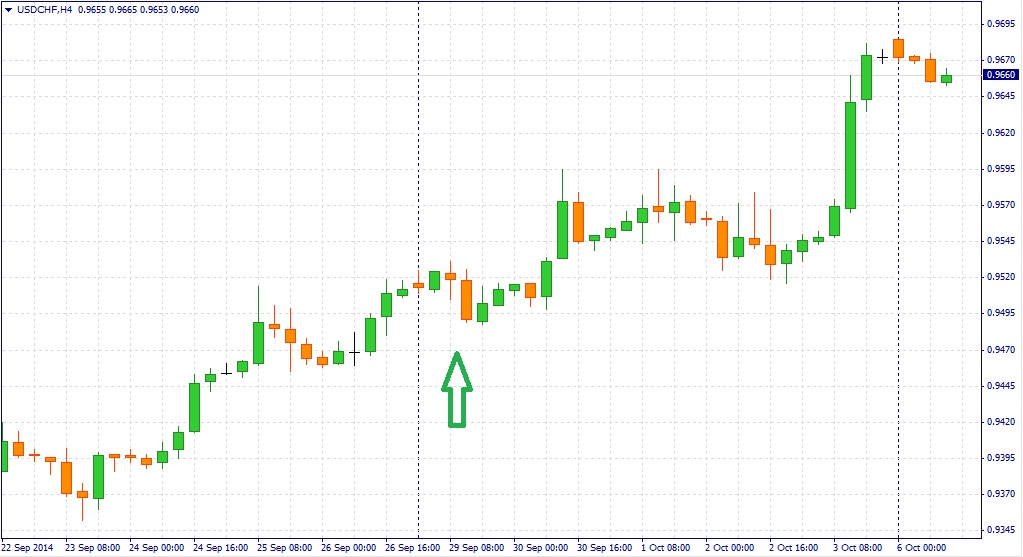
Task: Click the triangle arrow beside USDCHF,H4
Action: (9, 9)
